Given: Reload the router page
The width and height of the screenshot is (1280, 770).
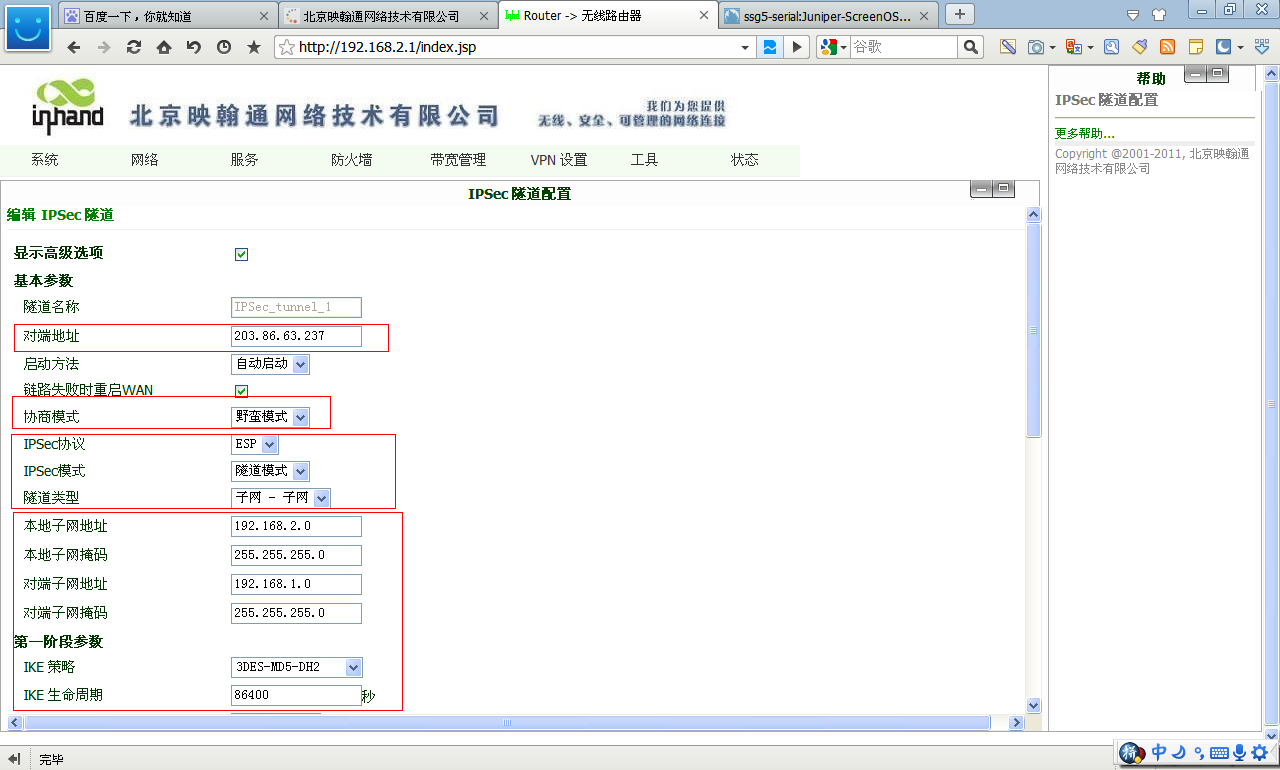Looking at the screenshot, I should click(x=133, y=47).
